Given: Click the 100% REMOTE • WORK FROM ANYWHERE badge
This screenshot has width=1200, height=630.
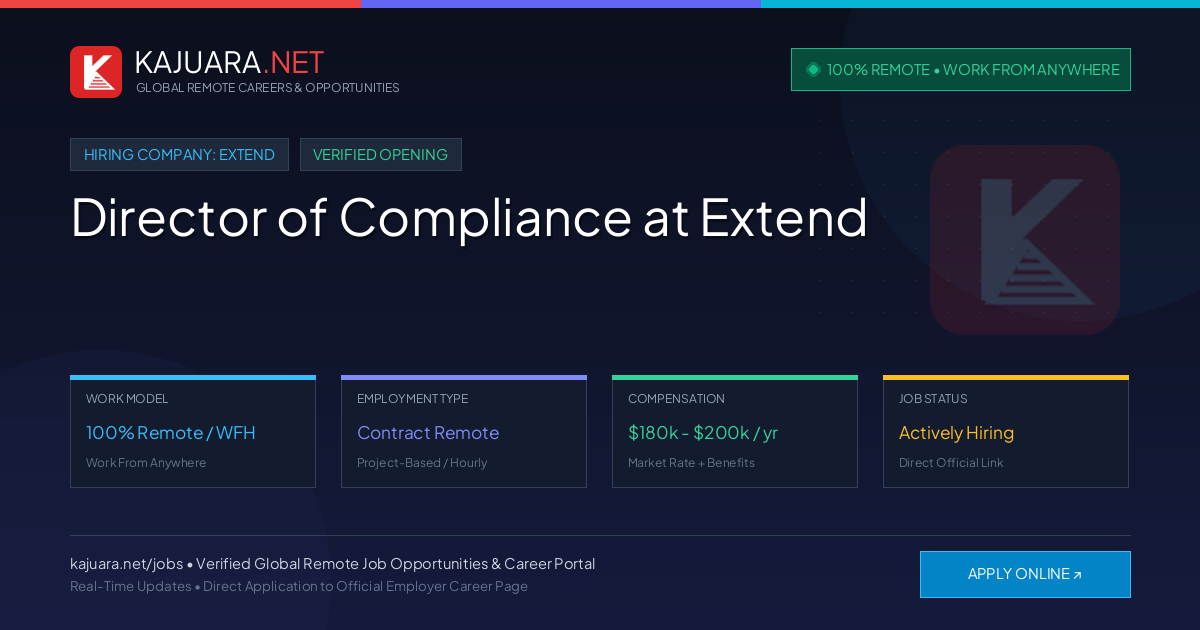Looking at the screenshot, I should [x=961, y=70].
